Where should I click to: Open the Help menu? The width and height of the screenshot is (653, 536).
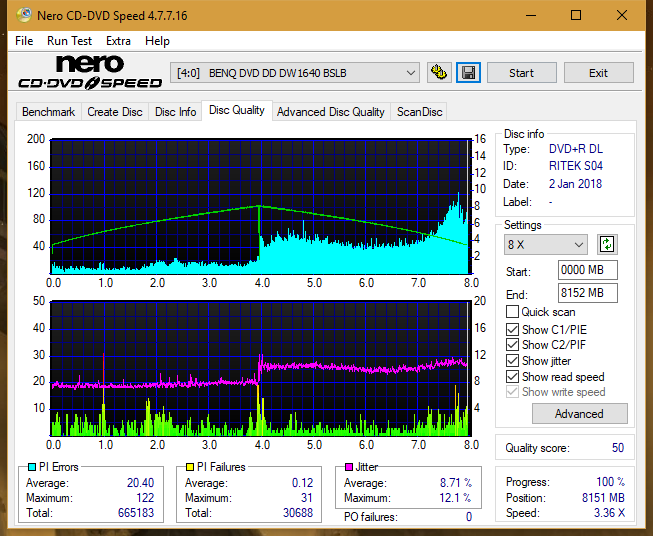(157, 41)
